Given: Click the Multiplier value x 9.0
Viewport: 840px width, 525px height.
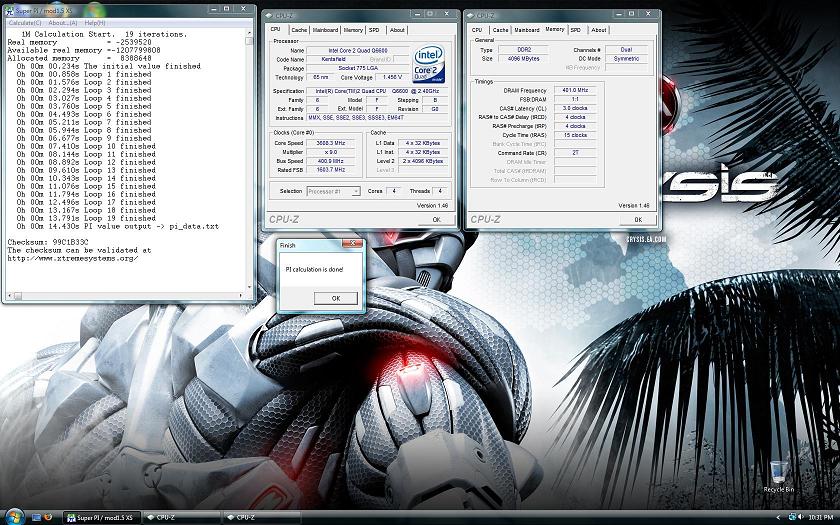Looking at the screenshot, I should (x=331, y=153).
